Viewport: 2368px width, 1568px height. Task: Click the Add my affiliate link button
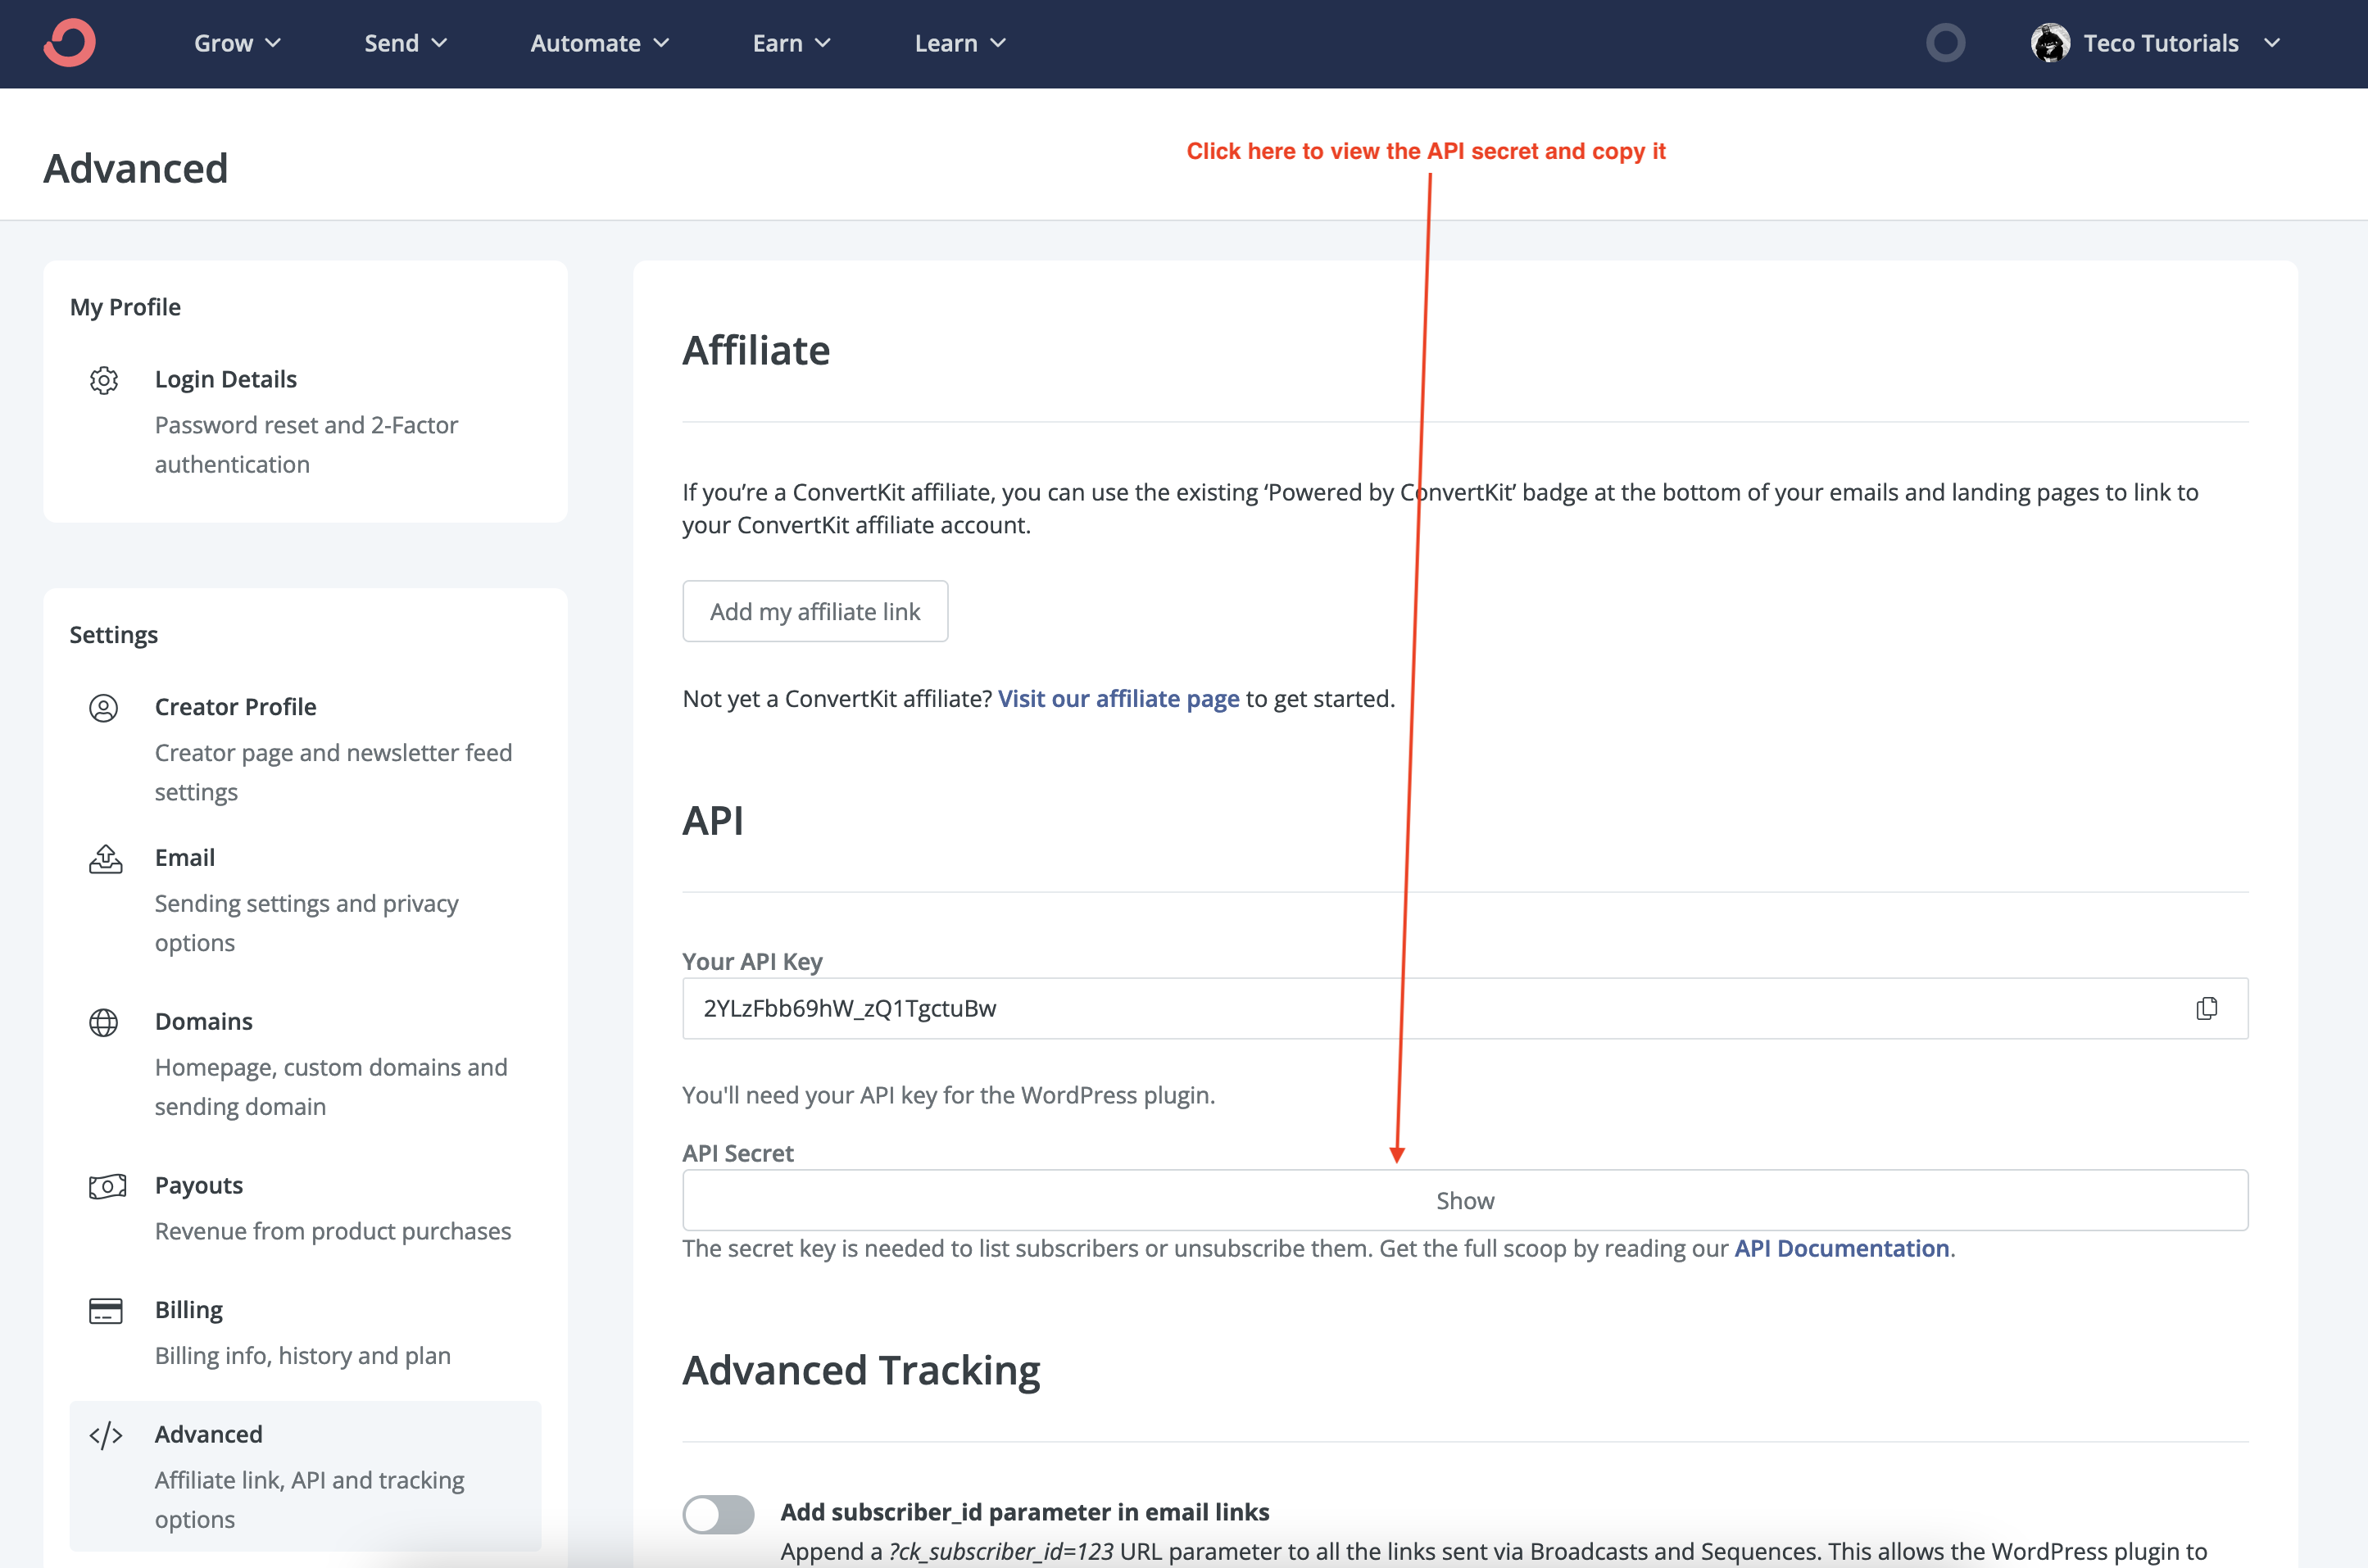click(814, 611)
